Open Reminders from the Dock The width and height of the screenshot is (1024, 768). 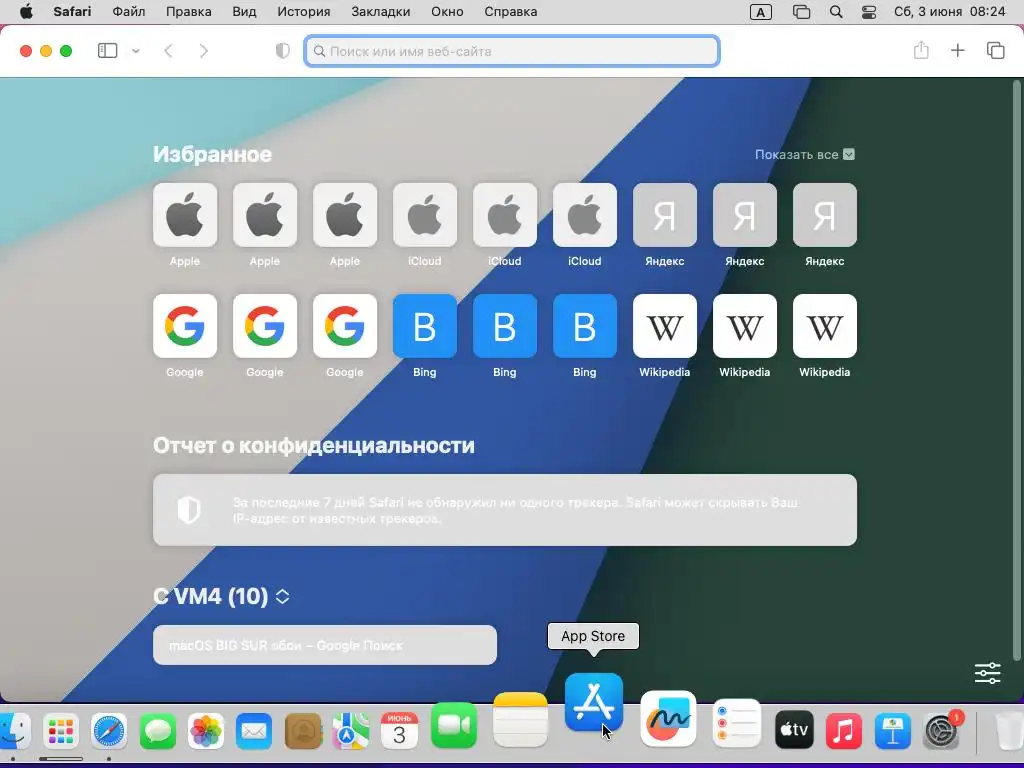[737, 723]
